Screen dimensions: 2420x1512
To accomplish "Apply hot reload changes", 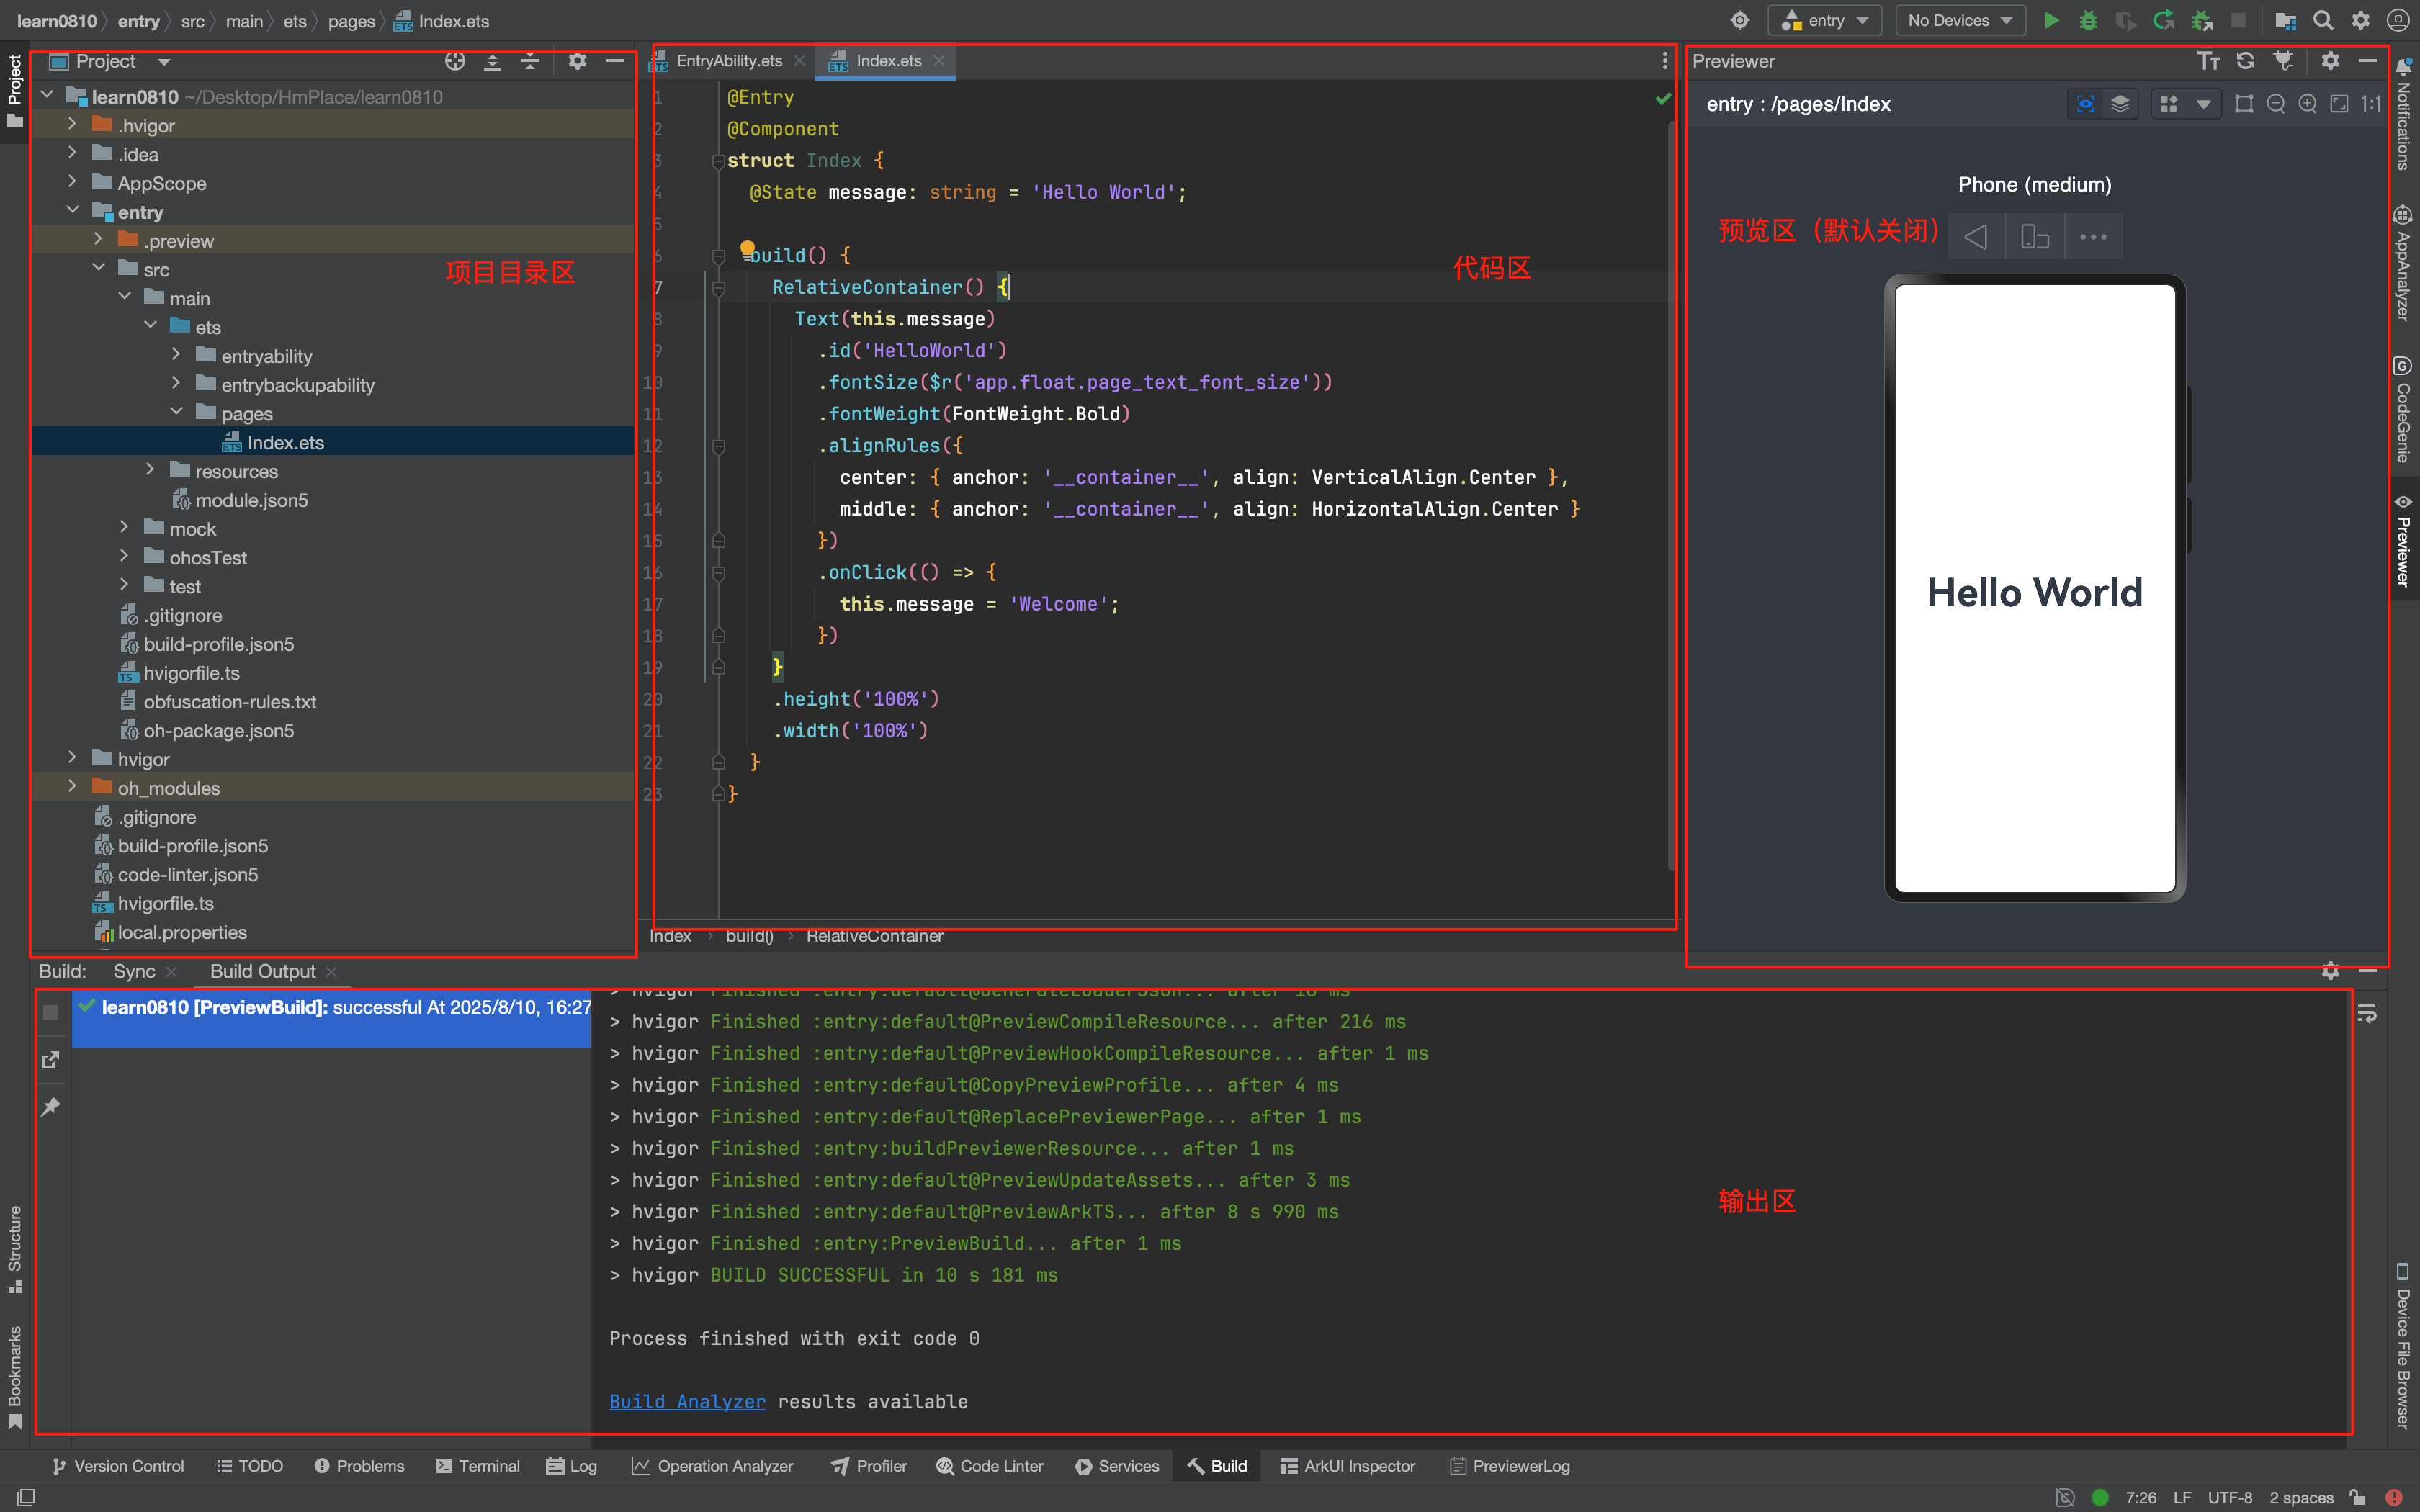I will click(2164, 20).
